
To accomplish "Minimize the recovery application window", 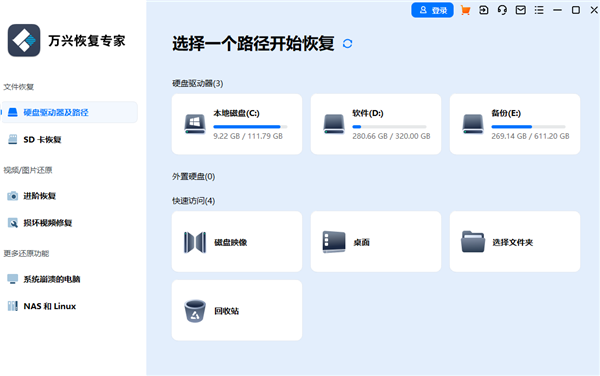I will tap(558, 10).
